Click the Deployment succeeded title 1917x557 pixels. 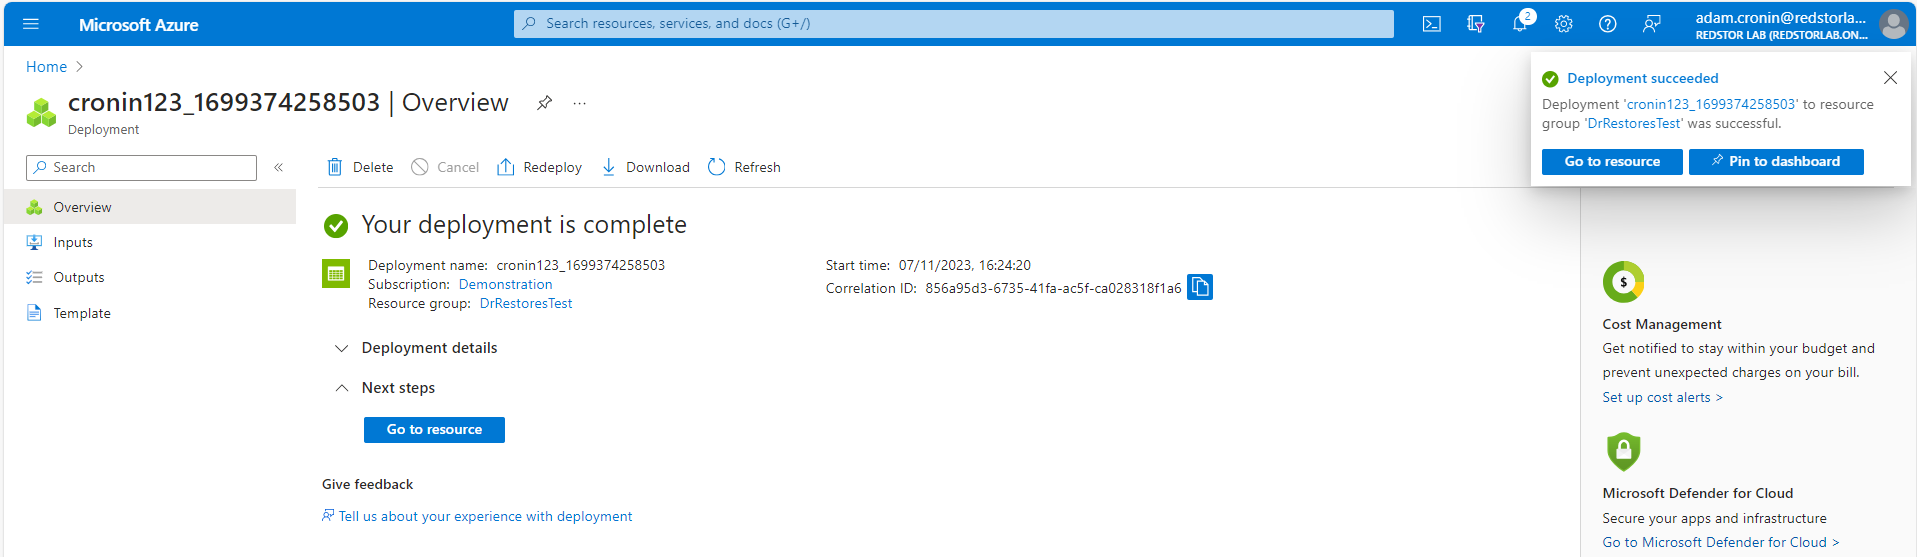pyautogui.click(x=1642, y=78)
